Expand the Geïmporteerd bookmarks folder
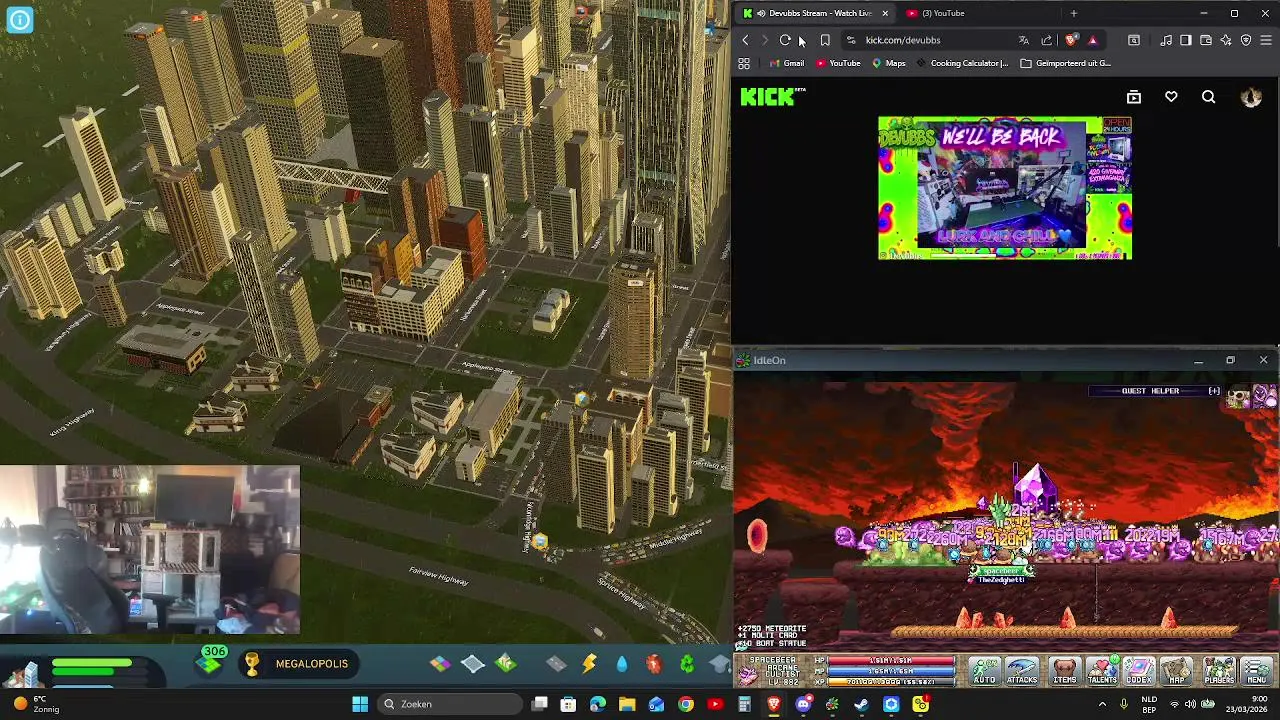The height and width of the screenshot is (720, 1280). coord(1065,63)
